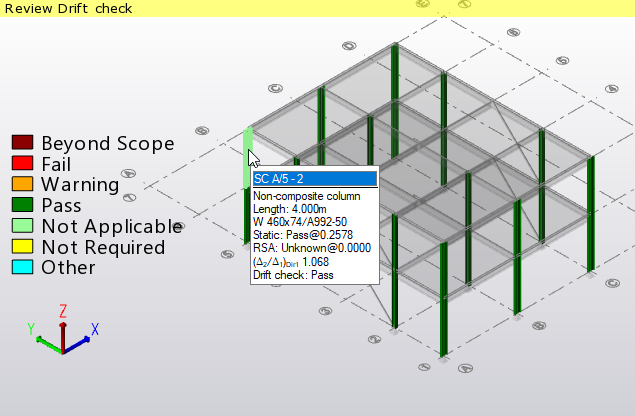
Task: Click the orange Warning legend swatch
Action: 22,184
